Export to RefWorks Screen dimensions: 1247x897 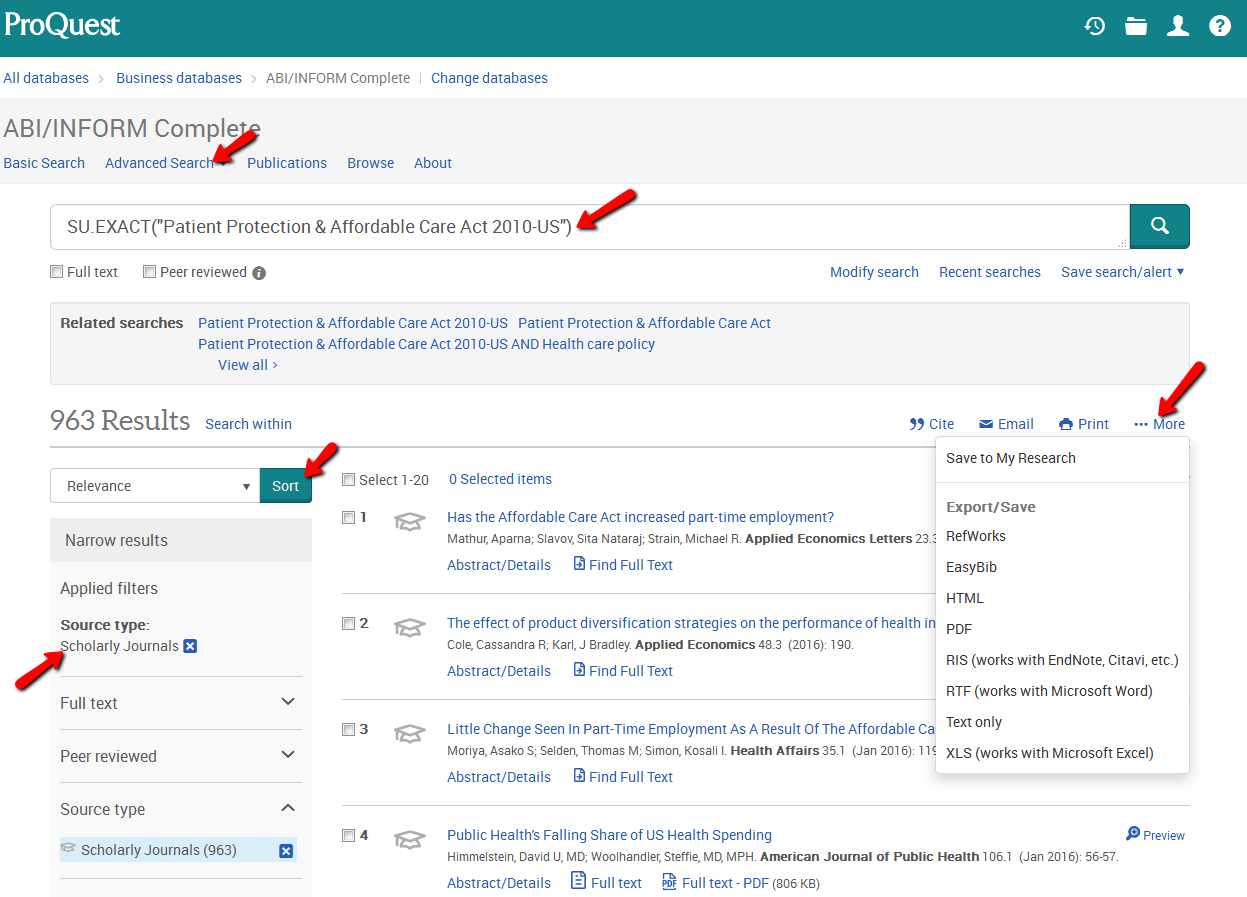click(x=976, y=536)
